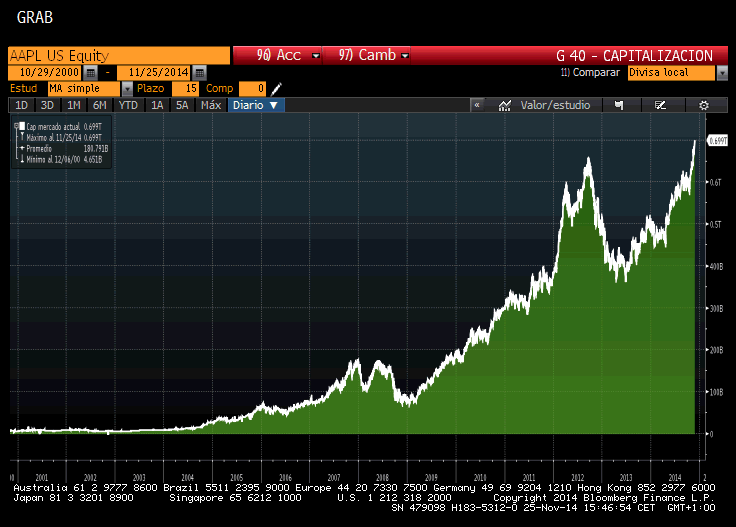This screenshot has height=527, width=736.
Task: Select the 1D range tab
Action: [22, 105]
